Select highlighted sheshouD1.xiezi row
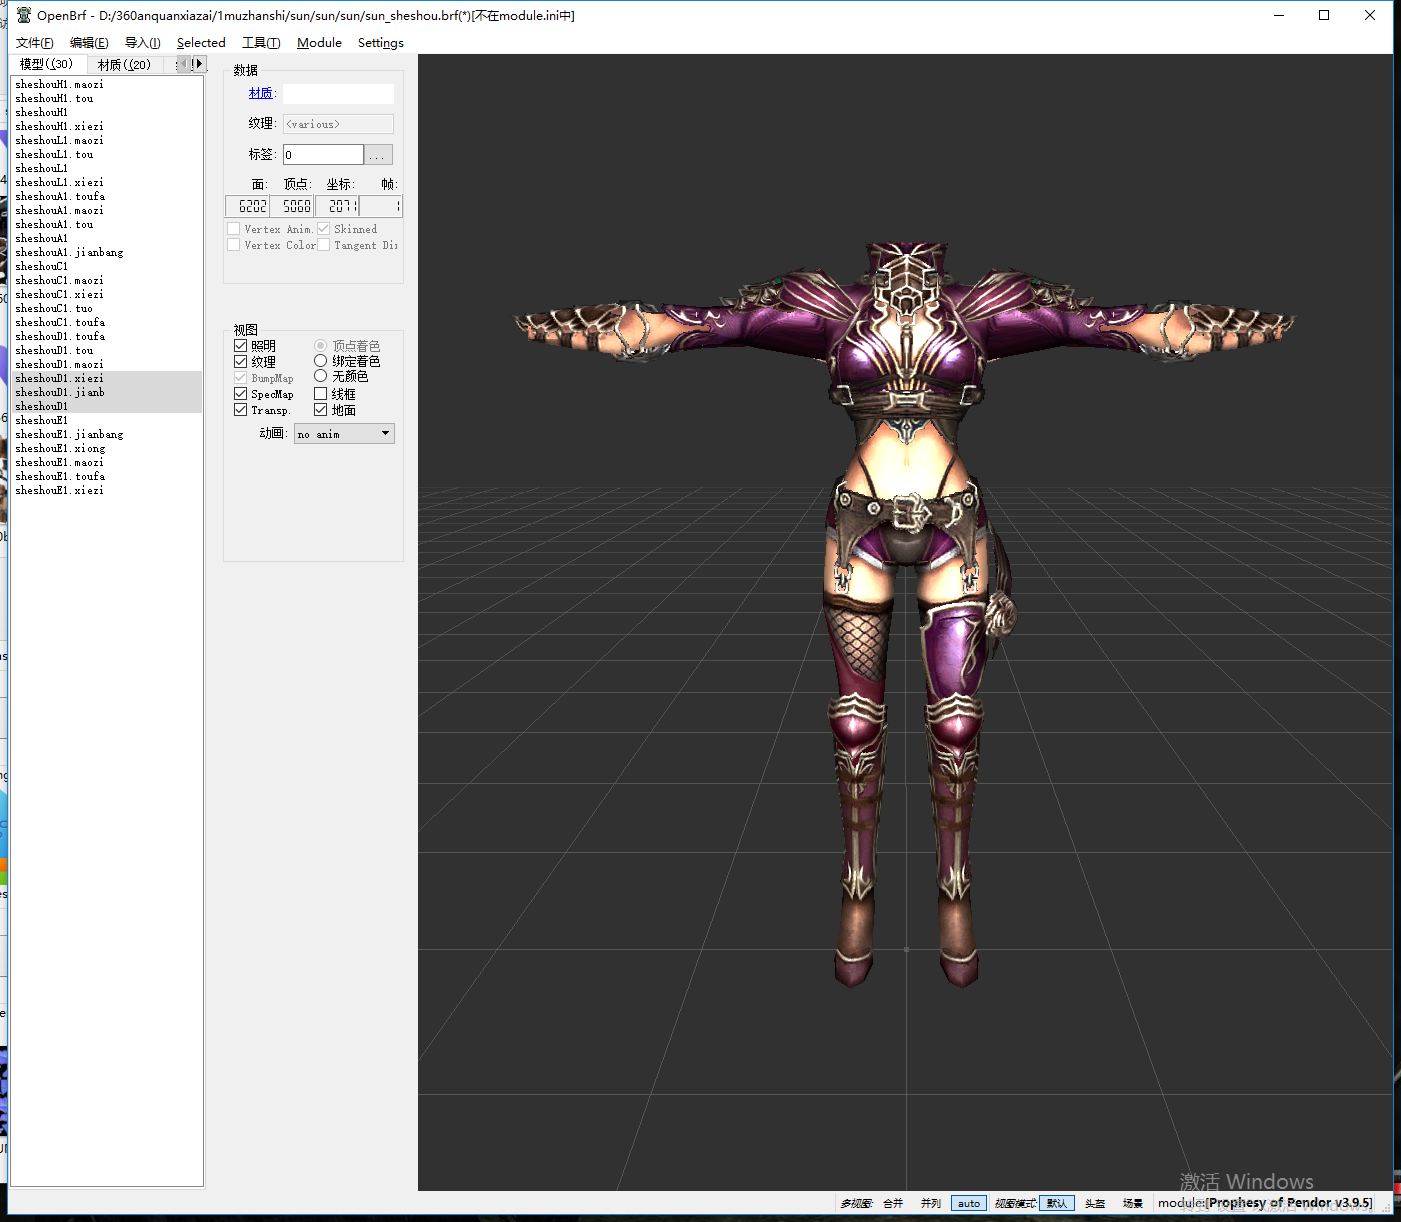This screenshot has height=1222, width=1401. point(106,379)
